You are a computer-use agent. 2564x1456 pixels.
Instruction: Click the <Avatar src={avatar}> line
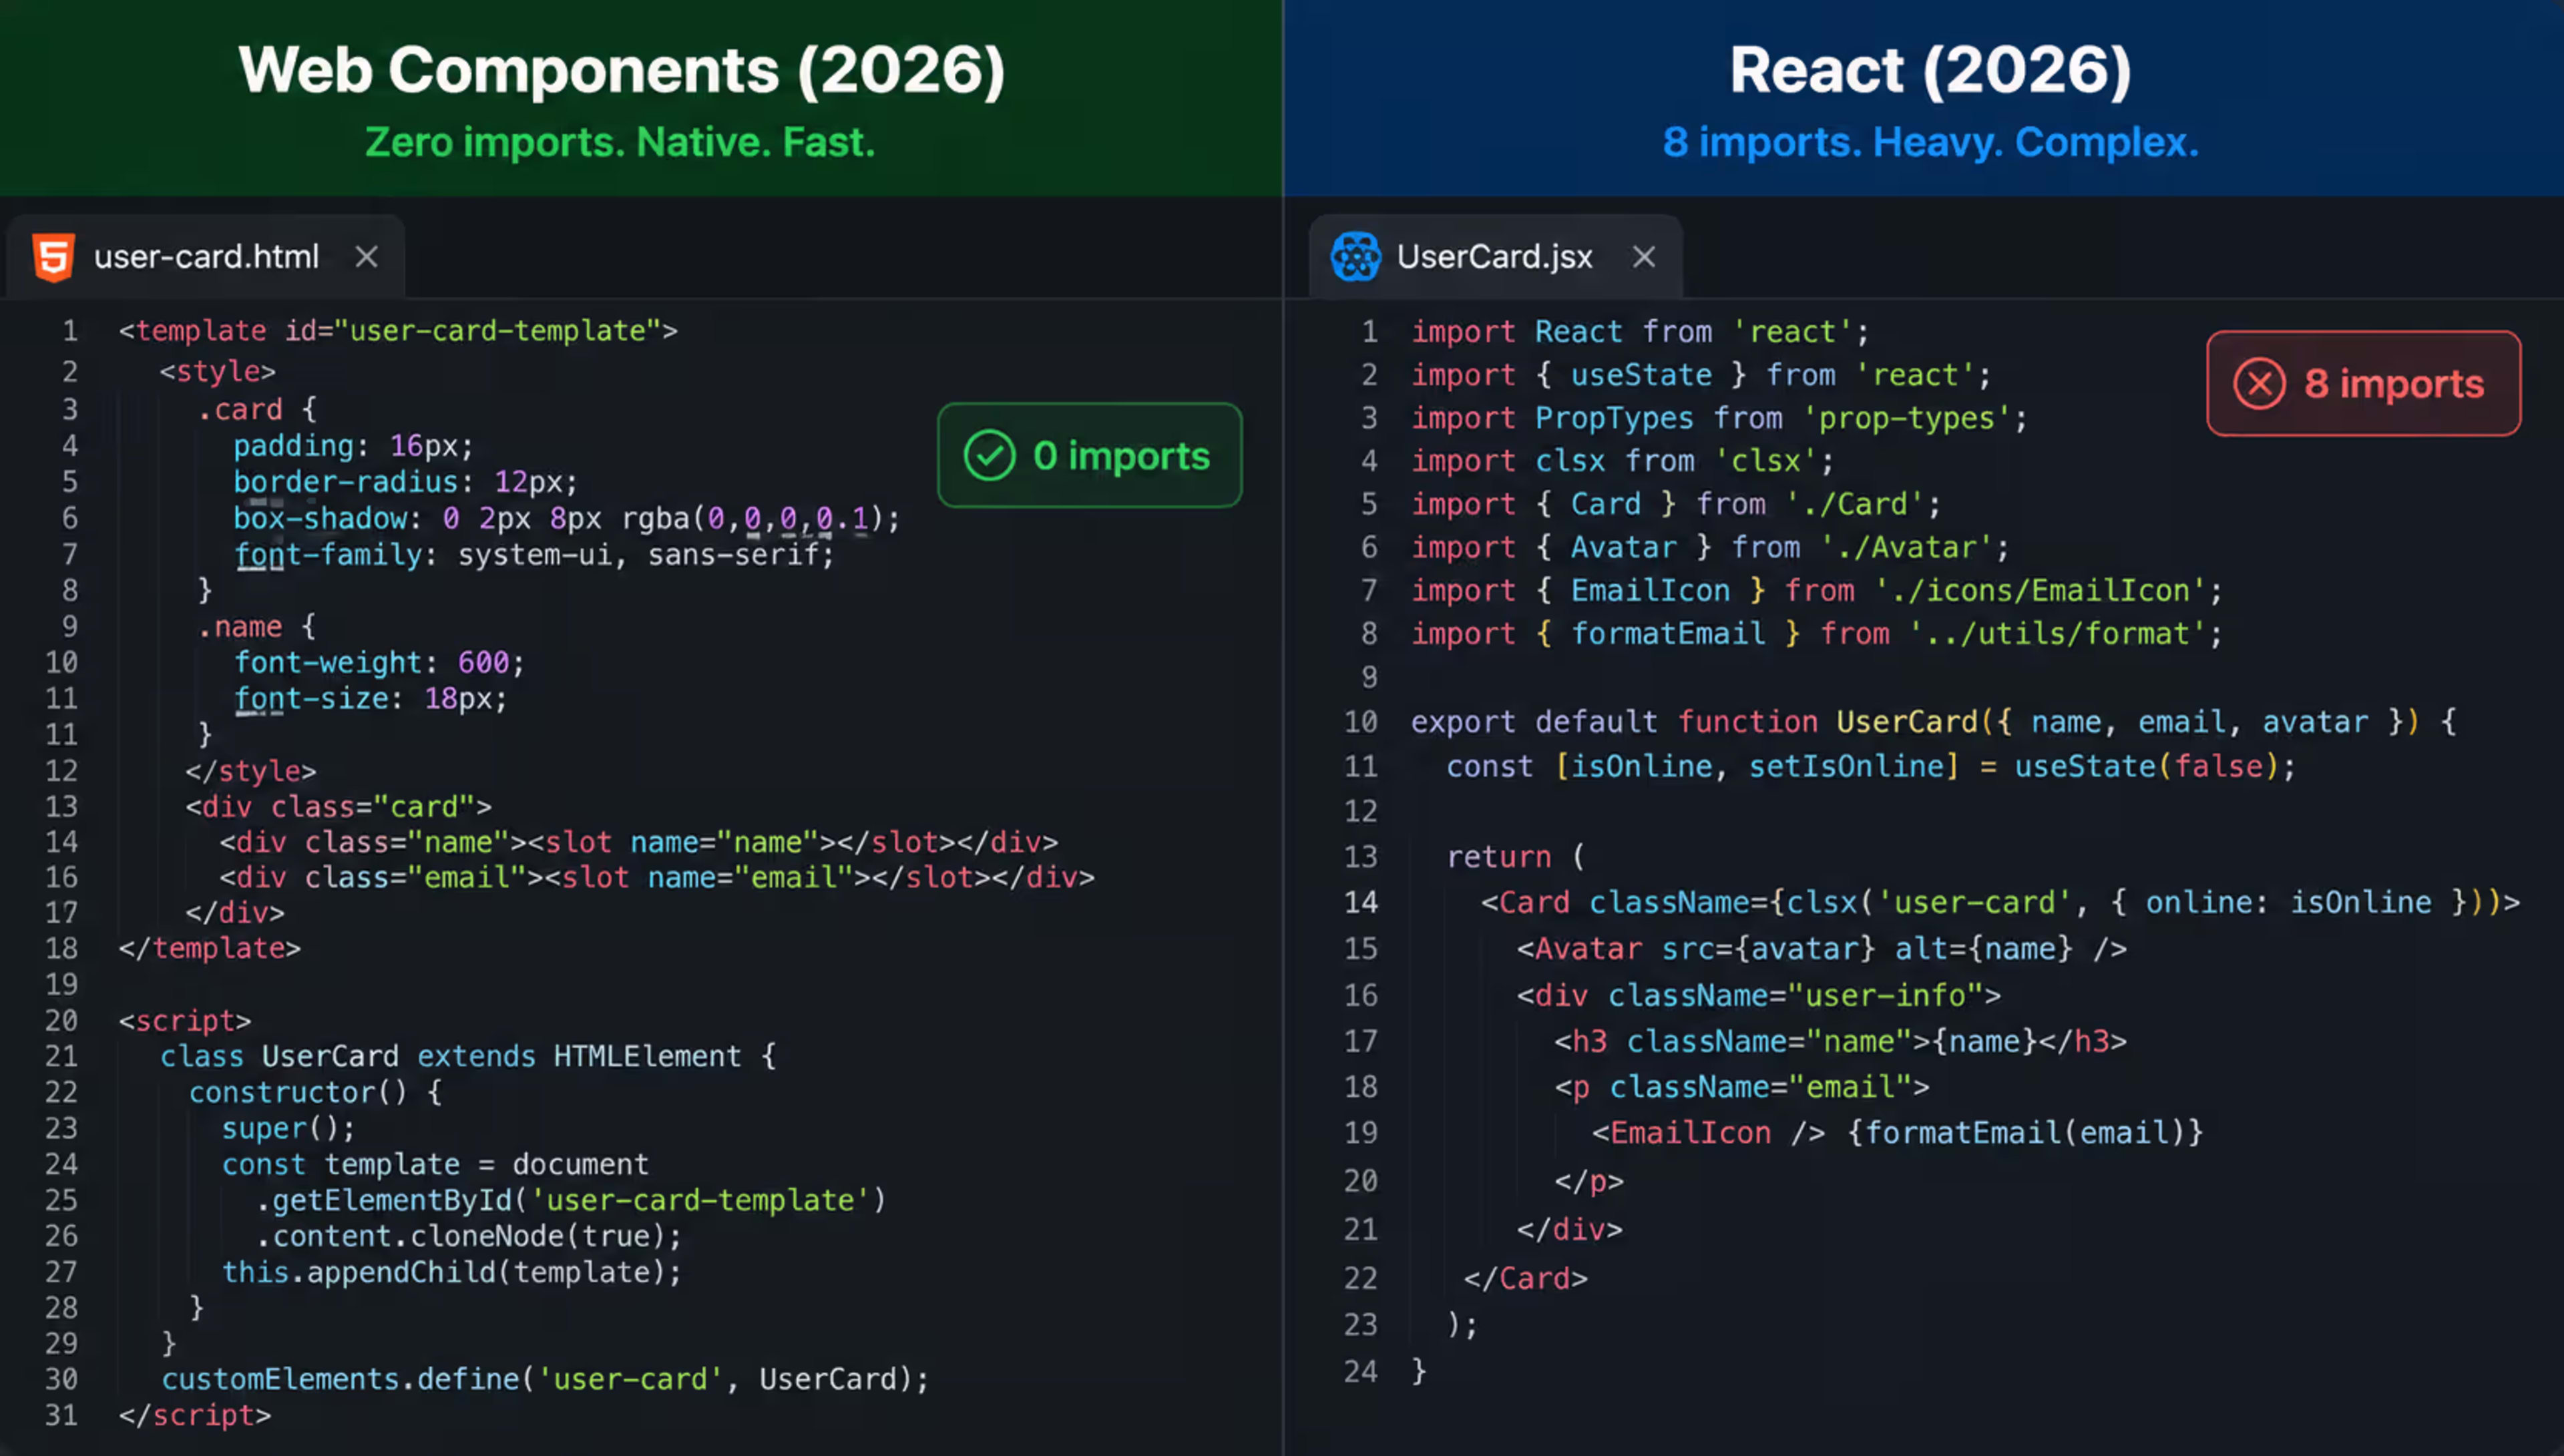coord(1822,948)
